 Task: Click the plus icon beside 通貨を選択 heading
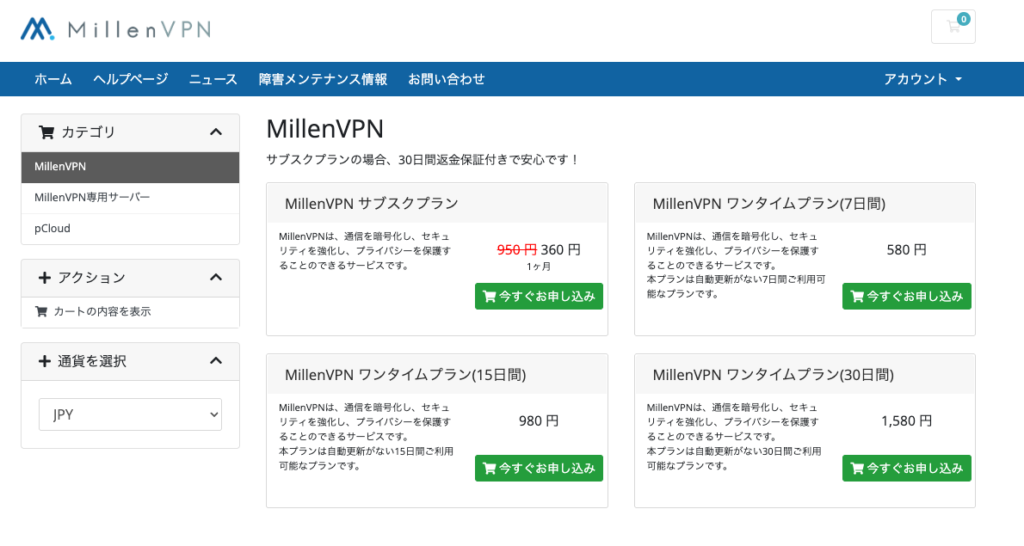pos(44,361)
